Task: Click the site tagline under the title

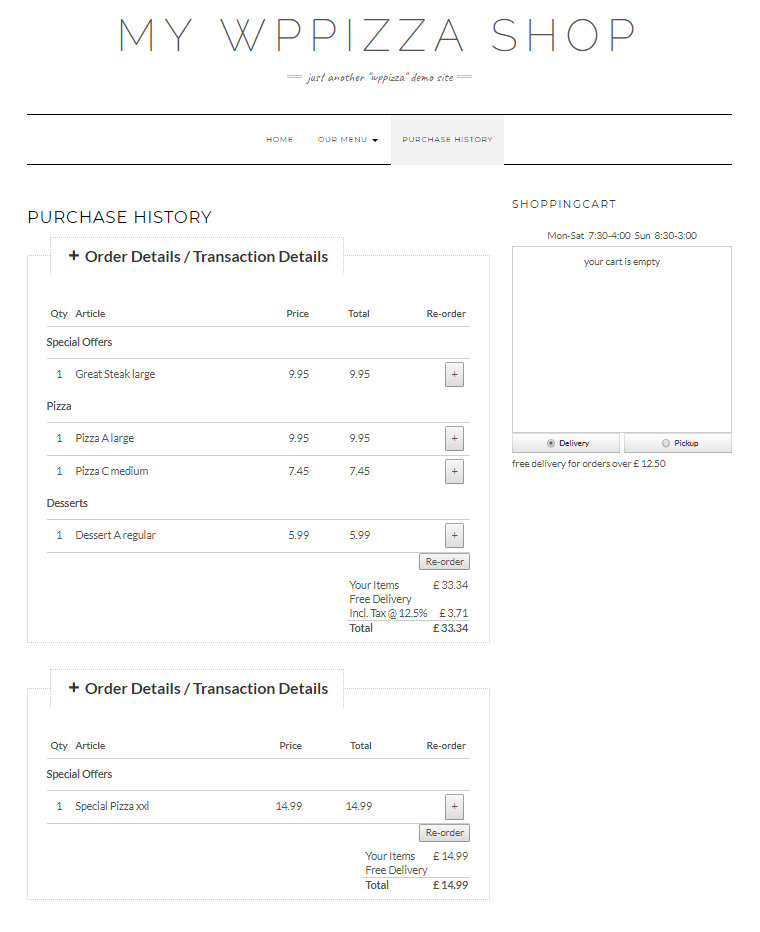Action: click(377, 77)
